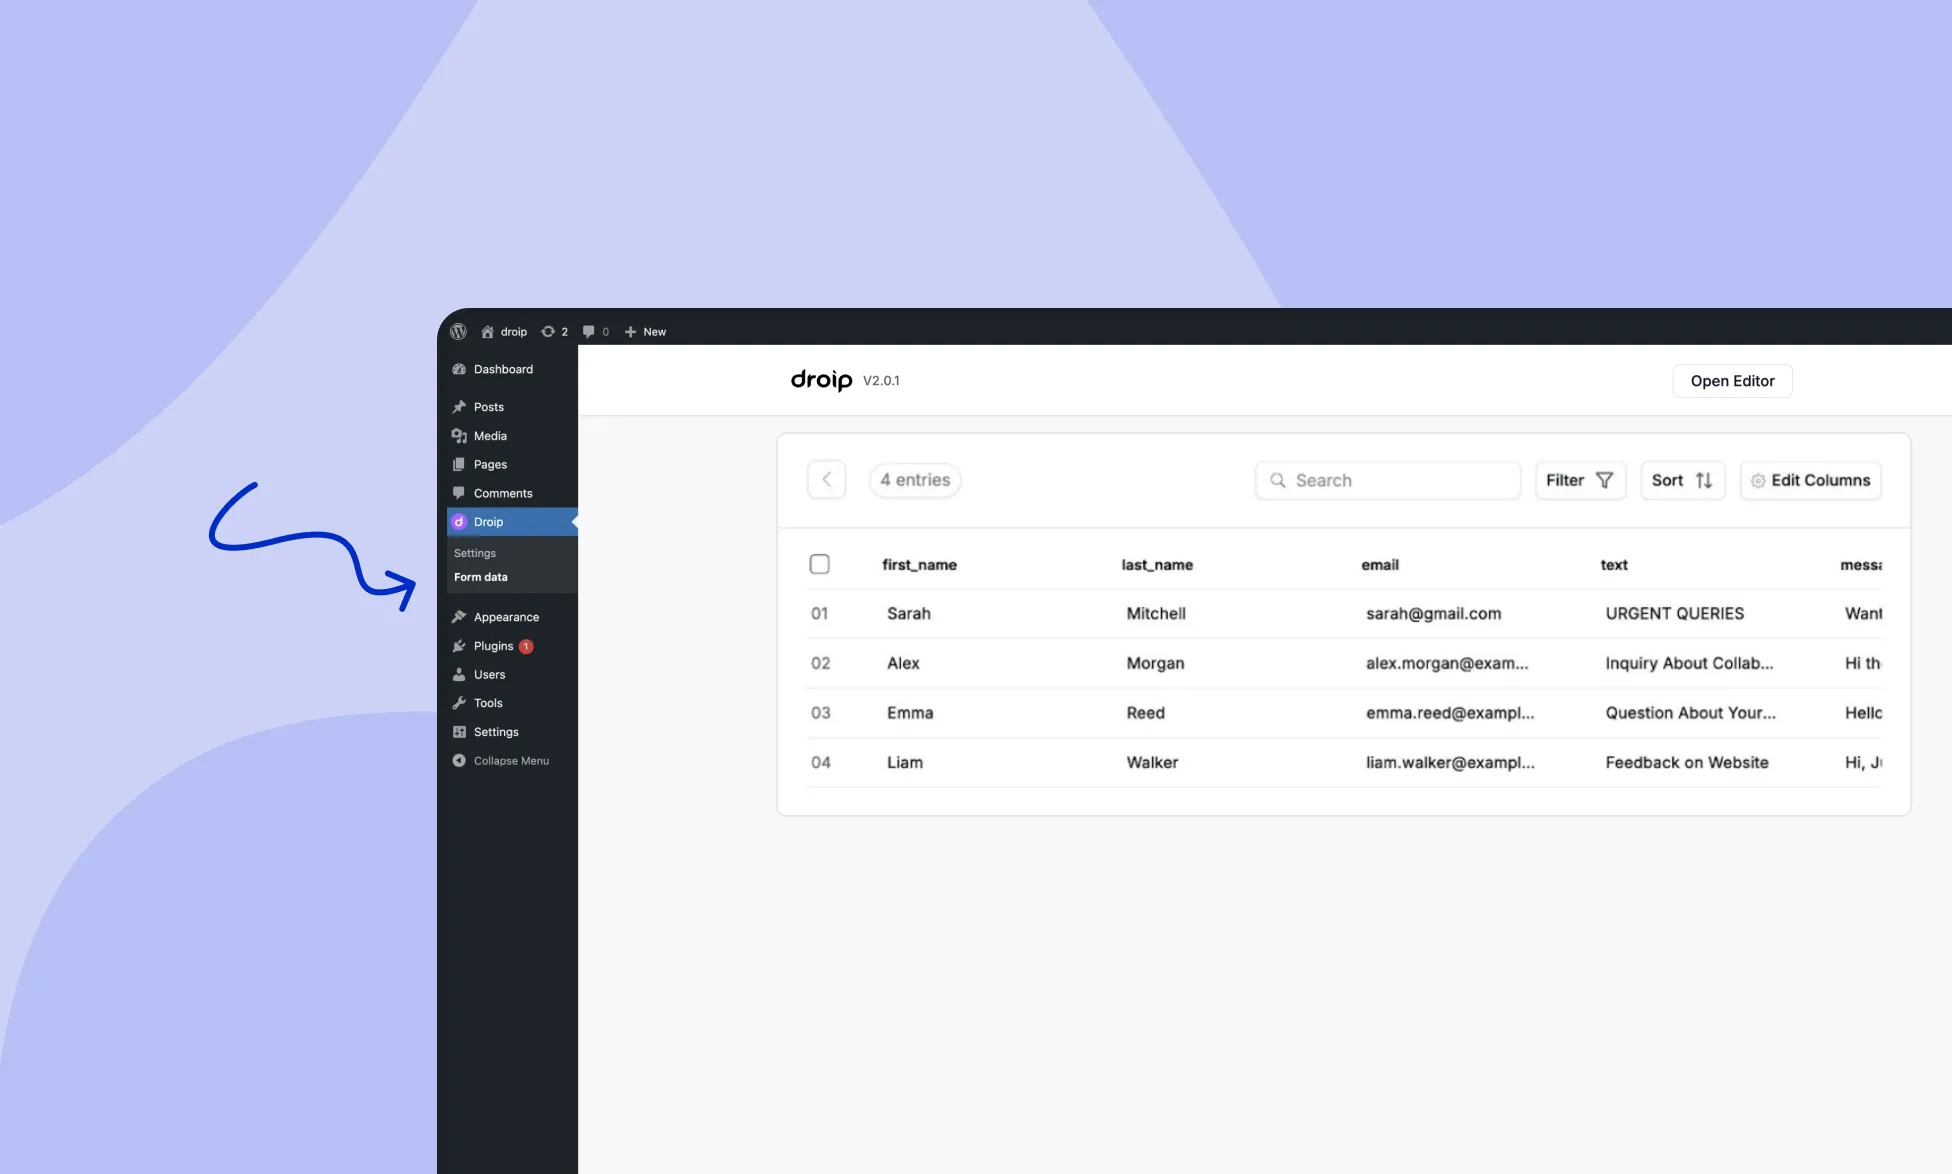Click the Liam first name cell
This screenshot has width=1952, height=1174.
click(905, 763)
